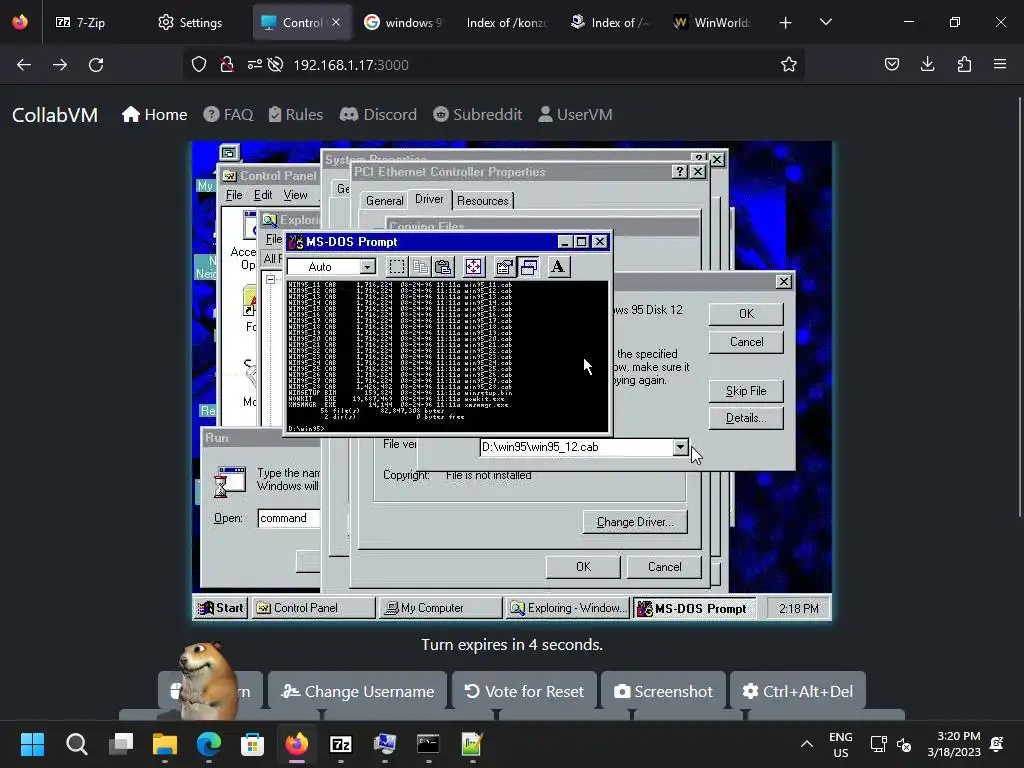Image resolution: width=1024 pixels, height=768 pixels.
Task: Open Properties icon in MS-DOS Prompt toolbar
Action: (x=504, y=266)
